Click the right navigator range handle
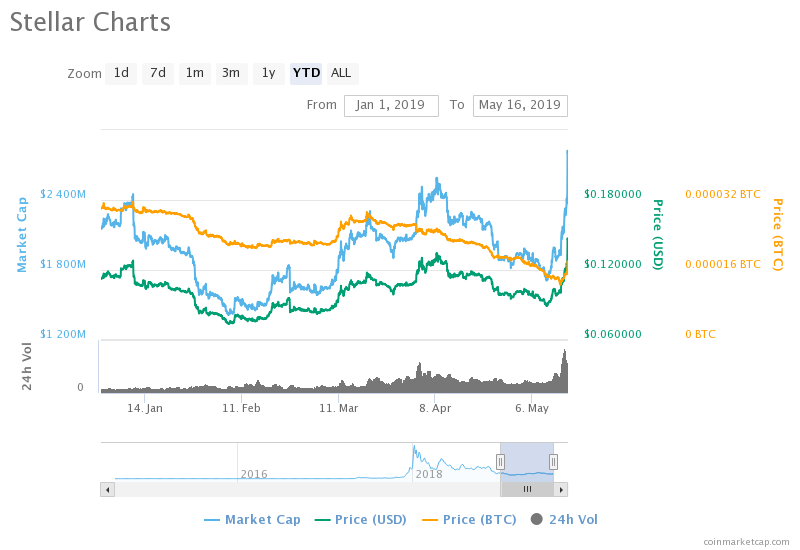800x550 pixels. [x=553, y=462]
